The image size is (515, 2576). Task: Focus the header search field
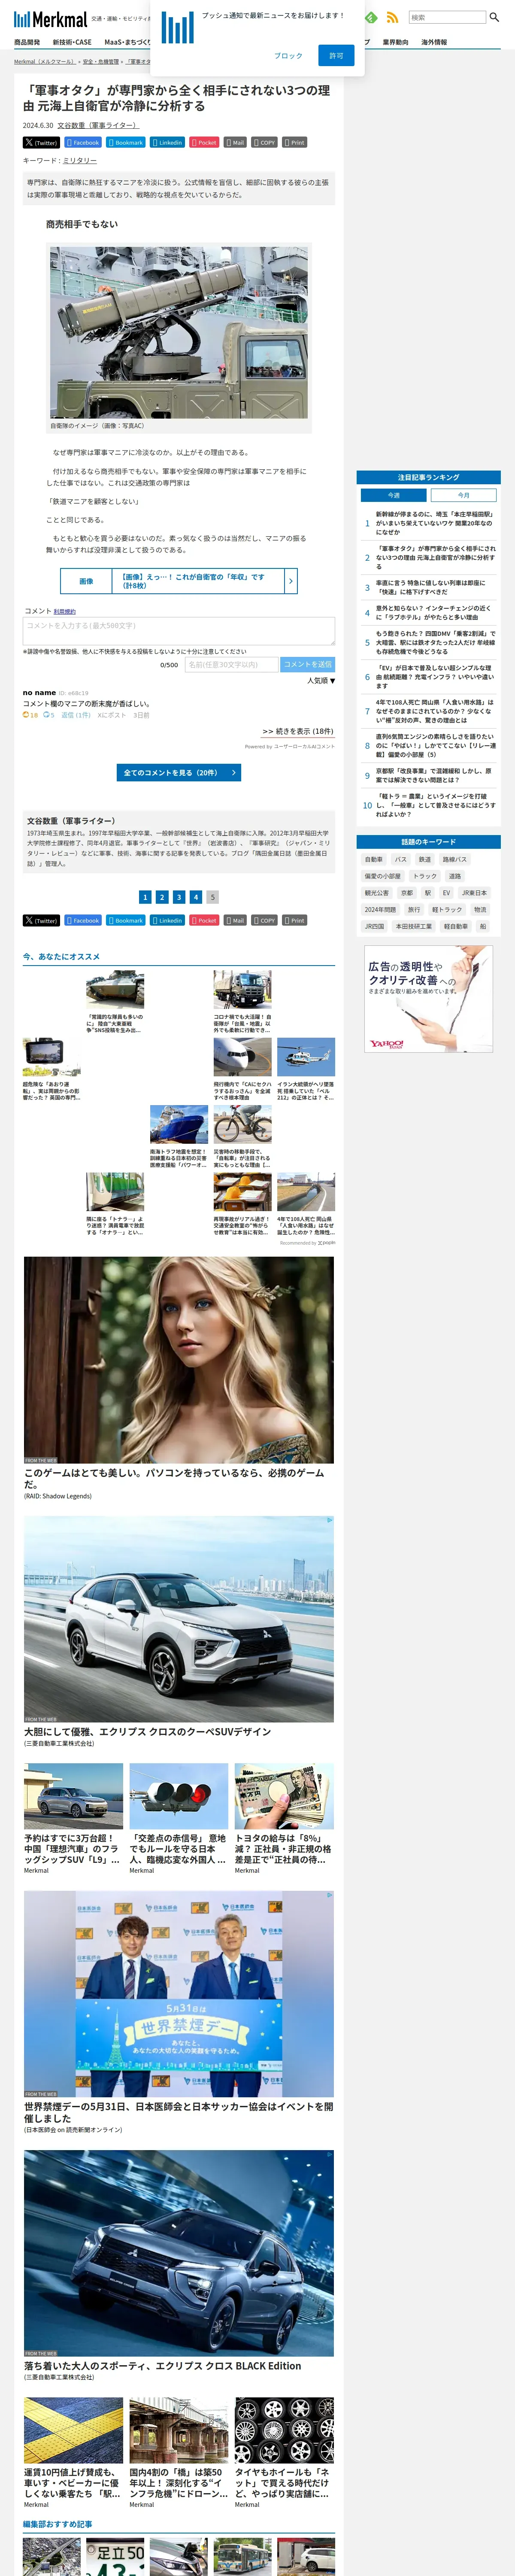click(447, 17)
